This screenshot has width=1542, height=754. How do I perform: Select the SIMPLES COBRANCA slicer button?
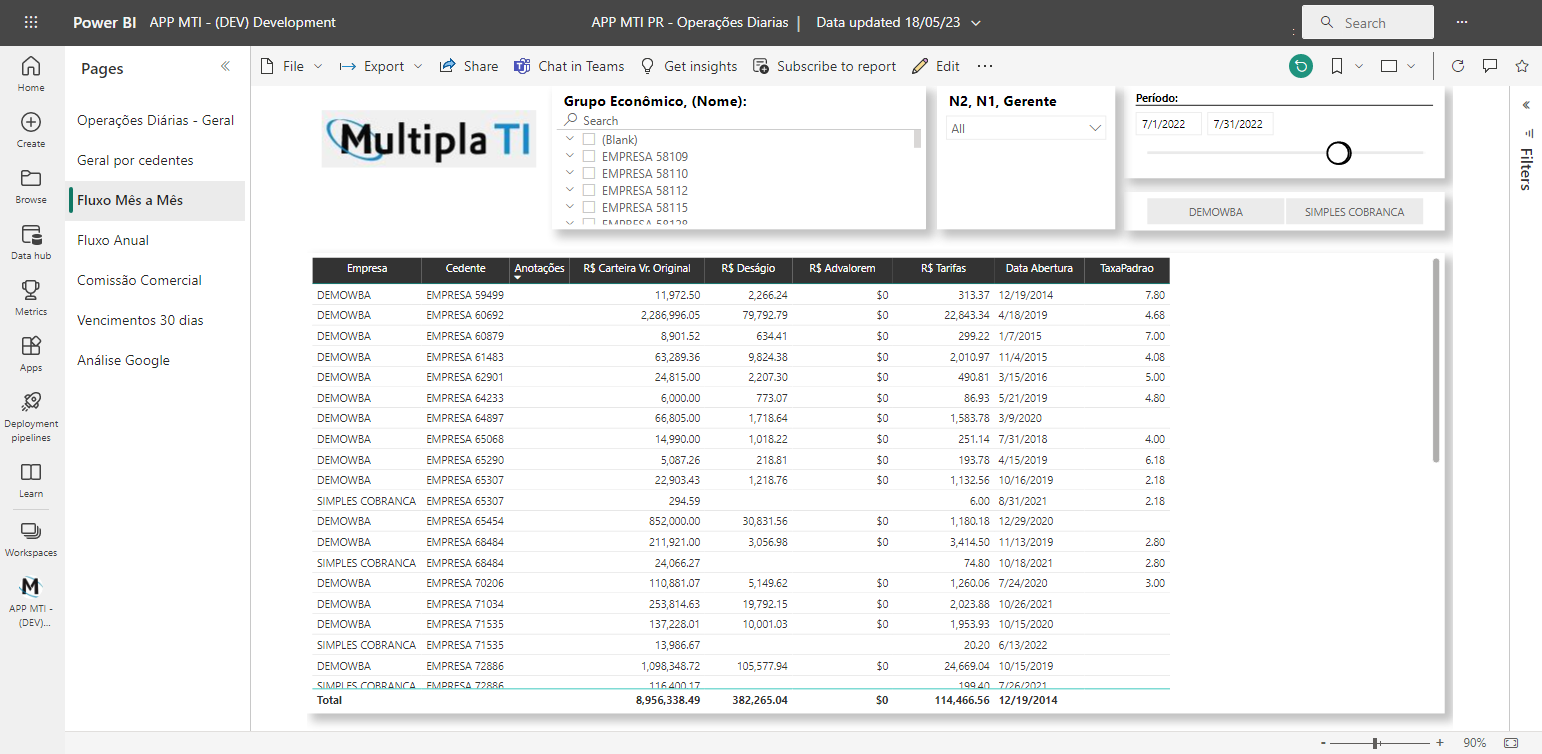(1354, 212)
